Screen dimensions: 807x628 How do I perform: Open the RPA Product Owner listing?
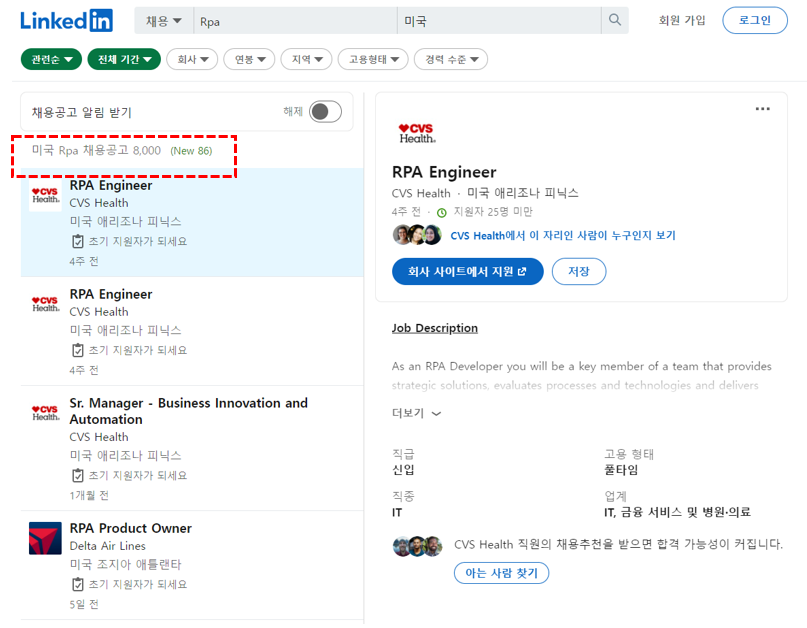[x=130, y=528]
